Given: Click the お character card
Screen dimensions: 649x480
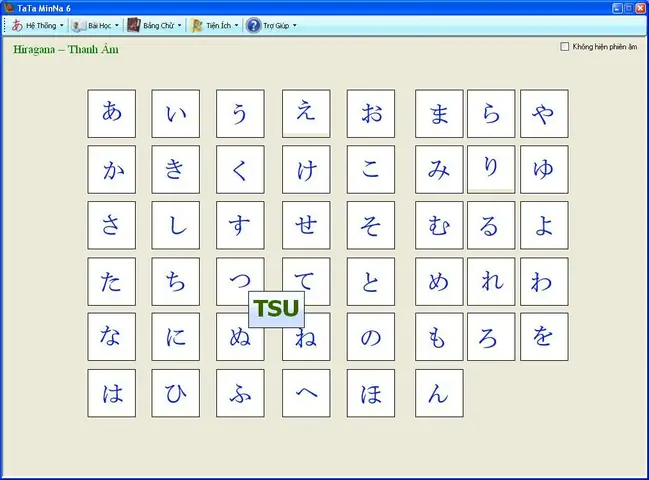Looking at the screenshot, I should (x=371, y=114).
